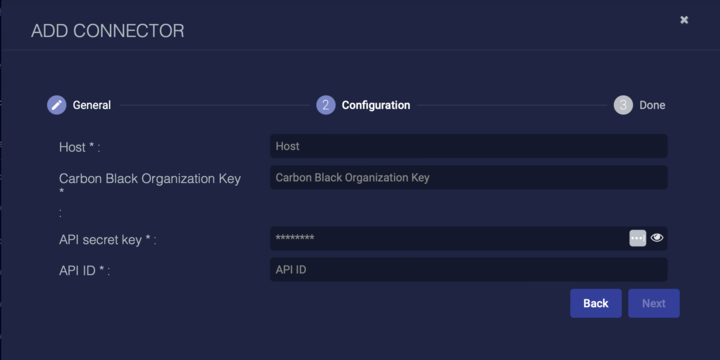Click the "Host * :" field label
Image resolution: width=720 pixels, height=360 pixels.
79,147
